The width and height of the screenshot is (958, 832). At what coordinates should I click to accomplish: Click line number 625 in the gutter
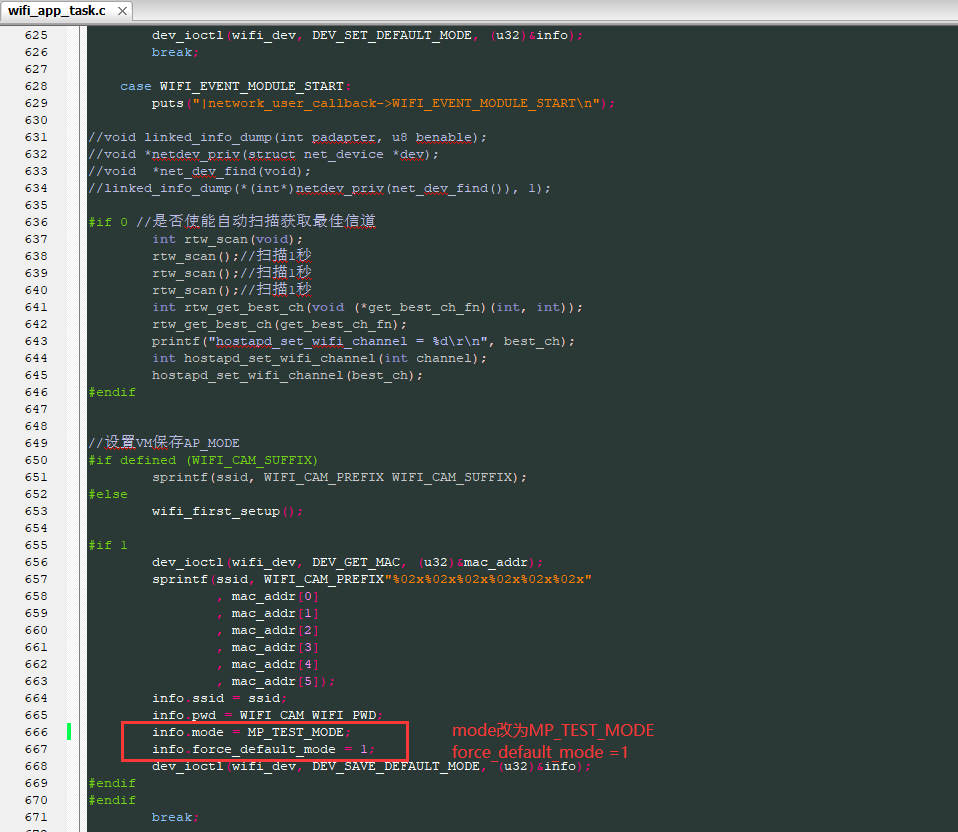pyautogui.click(x=36, y=35)
